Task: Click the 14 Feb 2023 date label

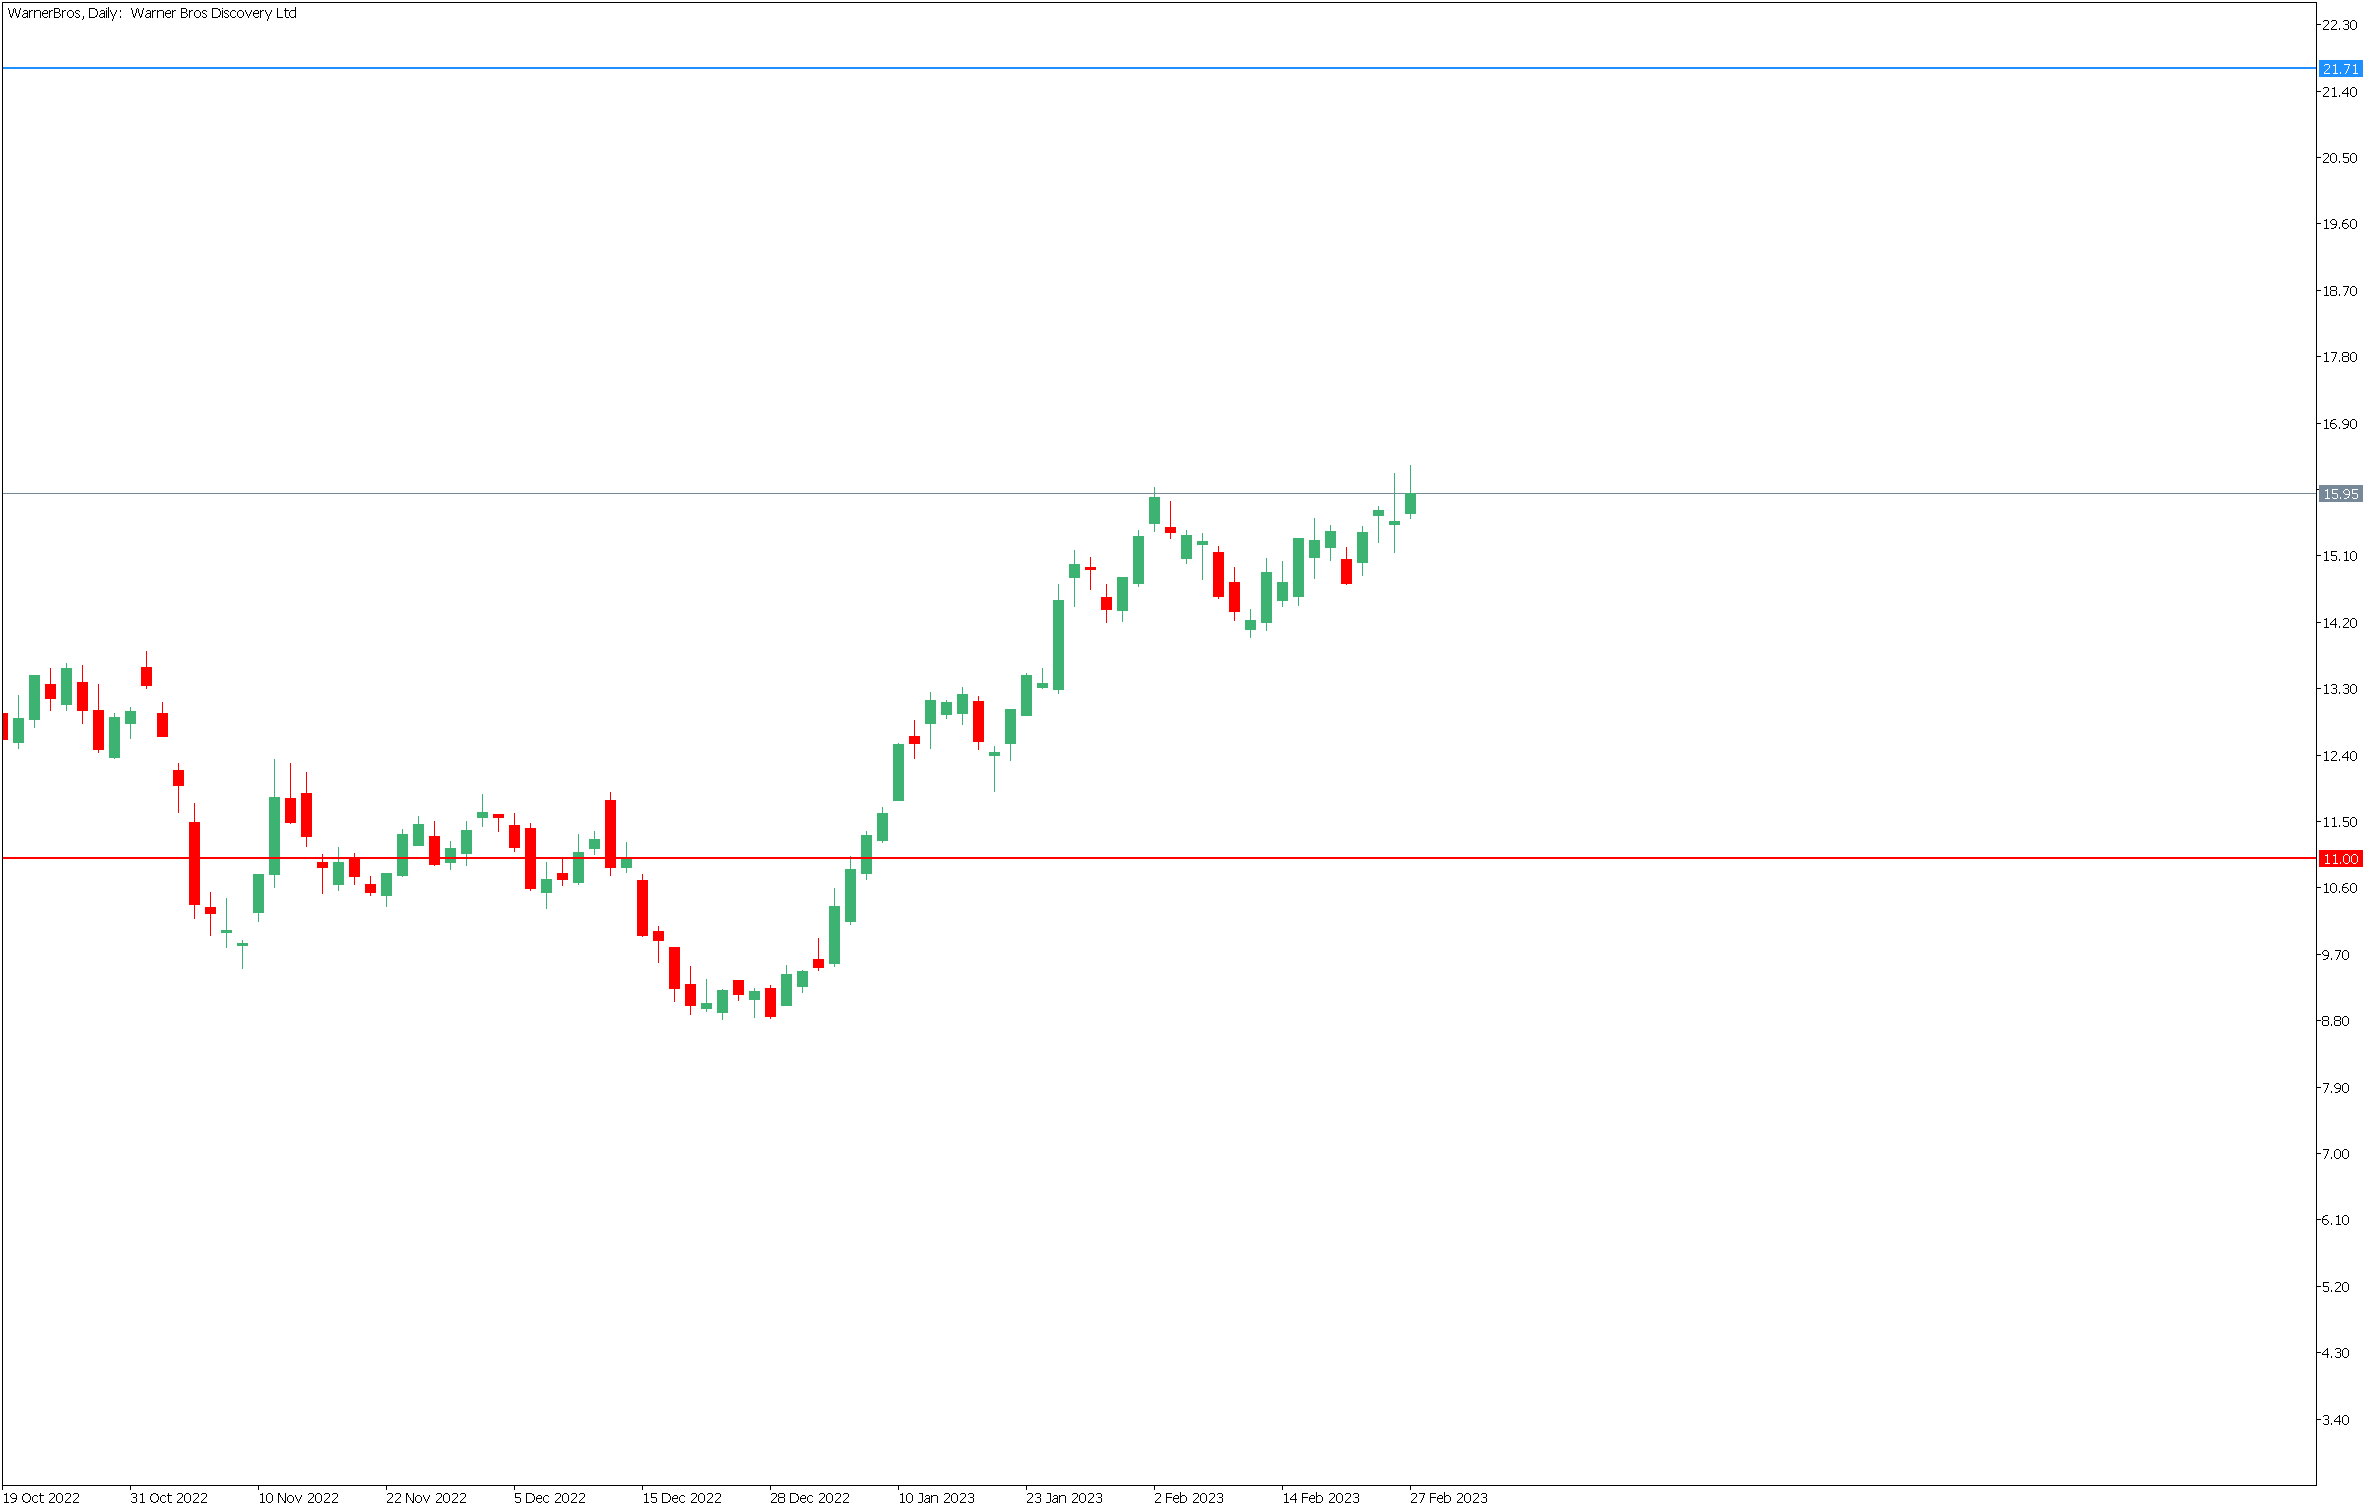Action: pos(1321,1497)
